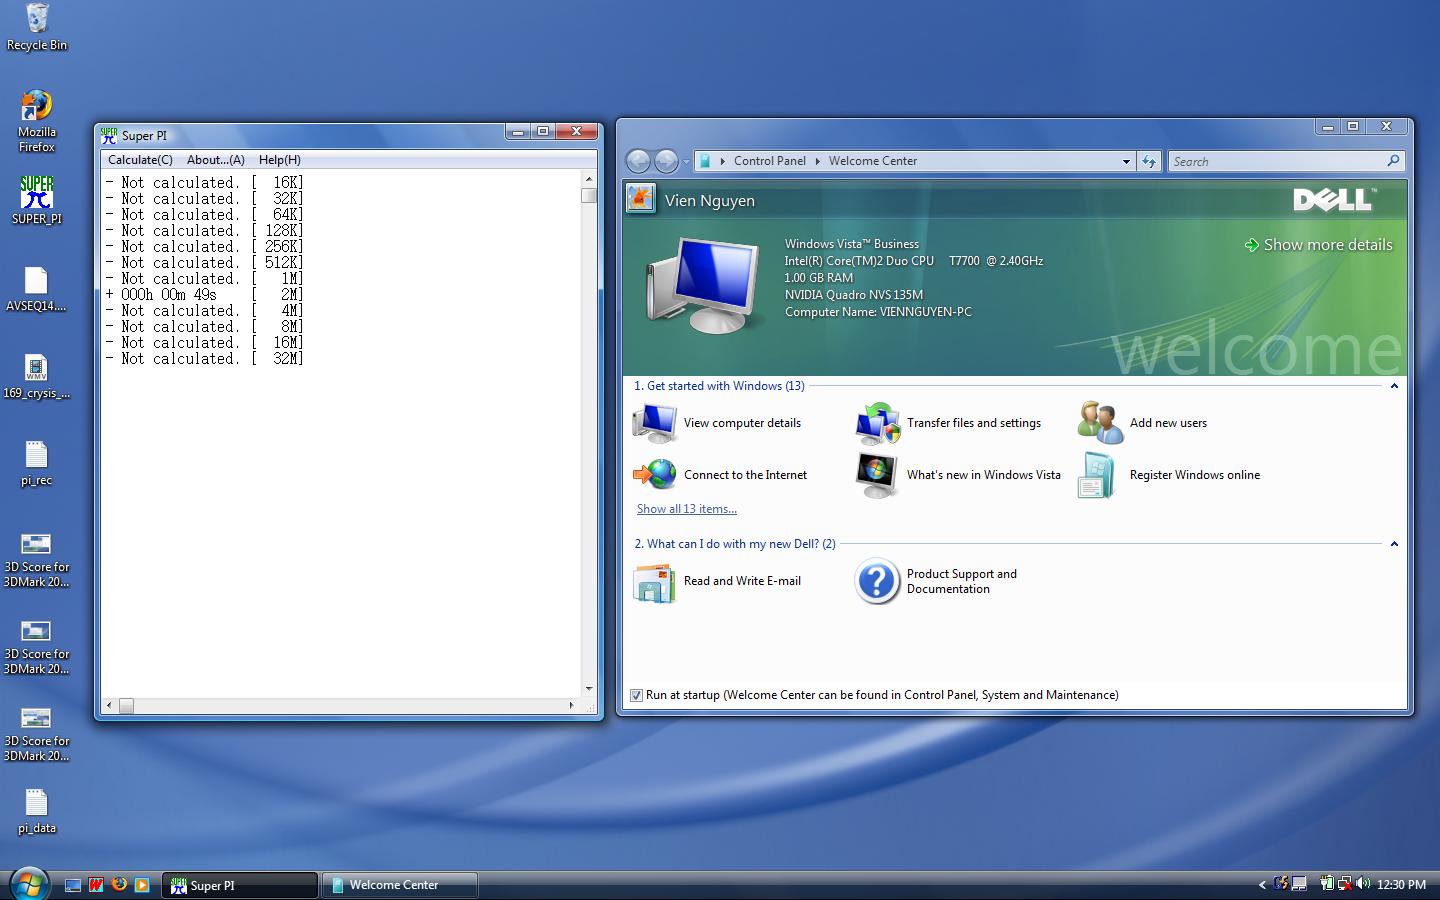Screen dimensions: 1440x900
Task: Open the address bar history dropdown
Action: point(1126,161)
